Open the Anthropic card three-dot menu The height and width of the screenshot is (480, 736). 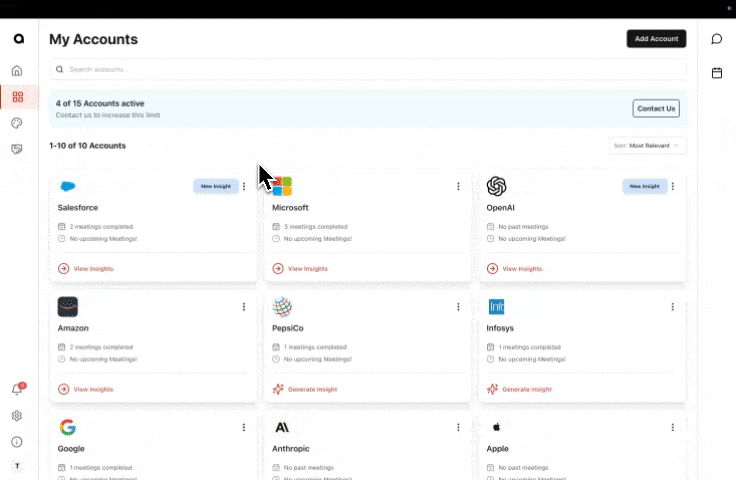(459, 427)
